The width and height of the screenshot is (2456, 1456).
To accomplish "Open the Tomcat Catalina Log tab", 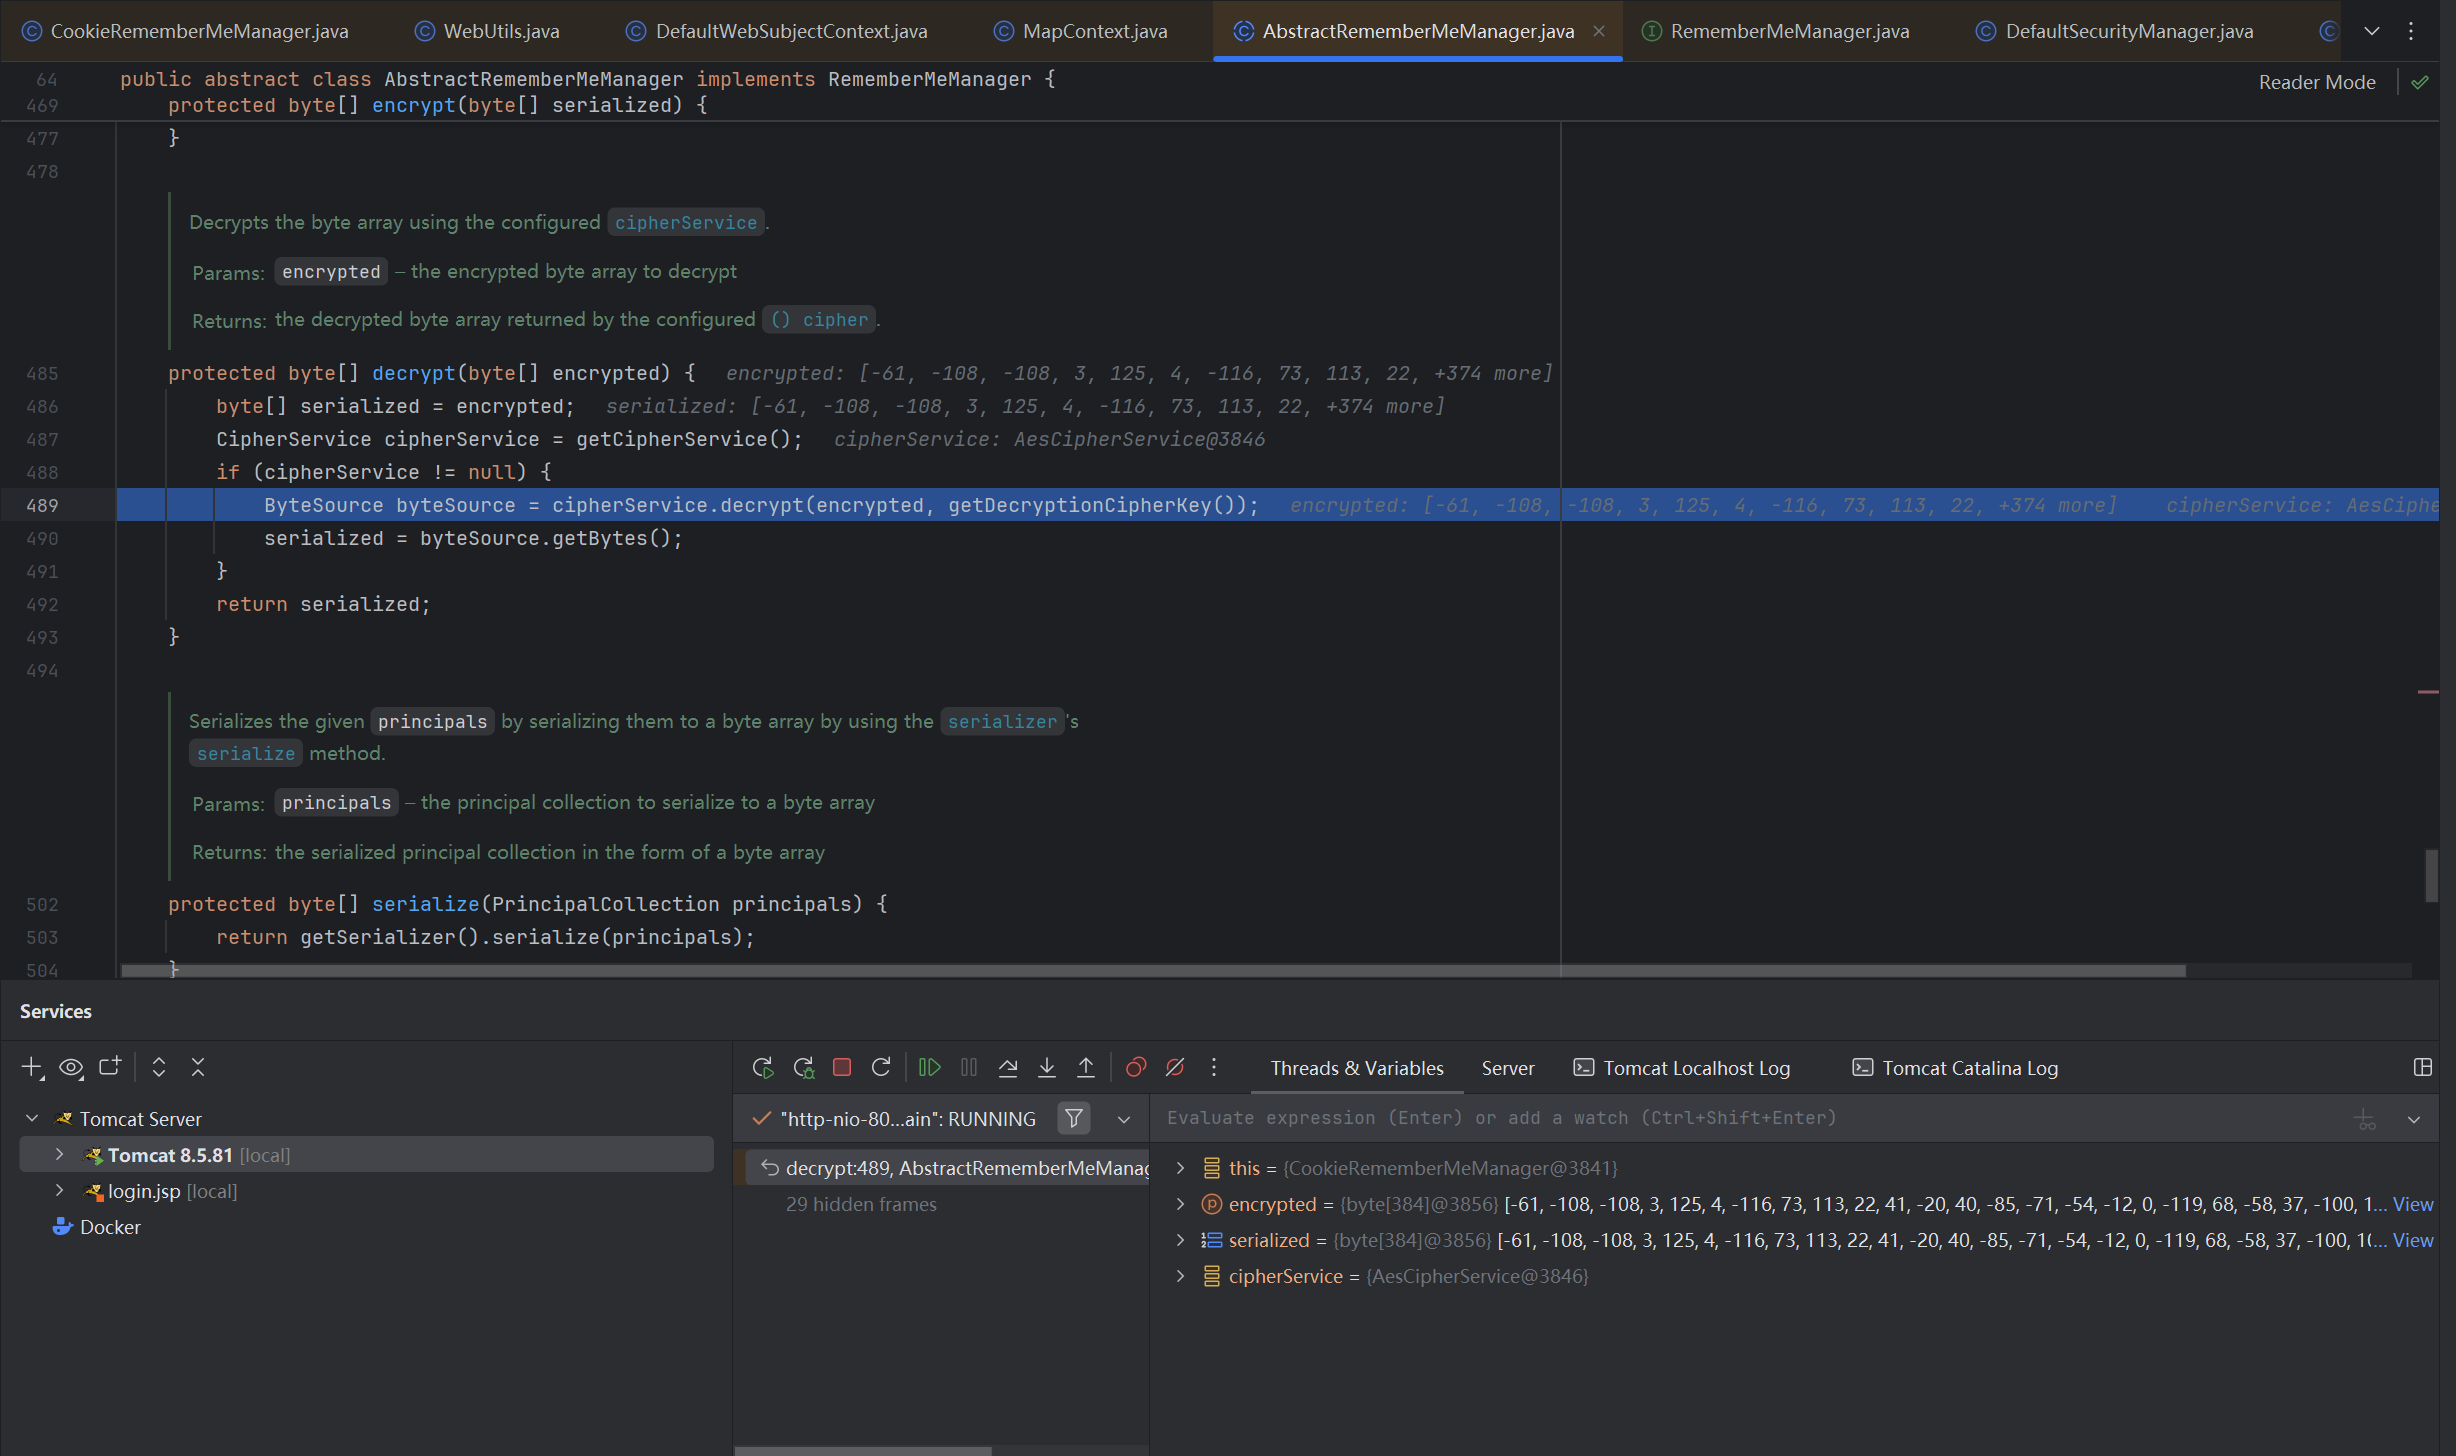I will (x=1968, y=1067).
